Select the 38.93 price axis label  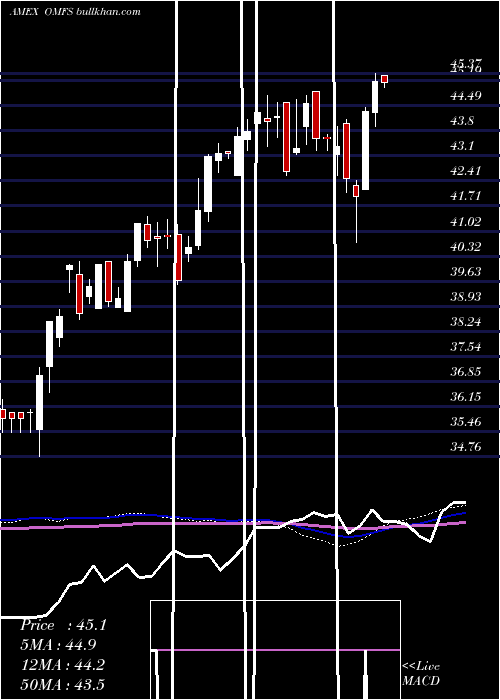(x=466, y=296)
